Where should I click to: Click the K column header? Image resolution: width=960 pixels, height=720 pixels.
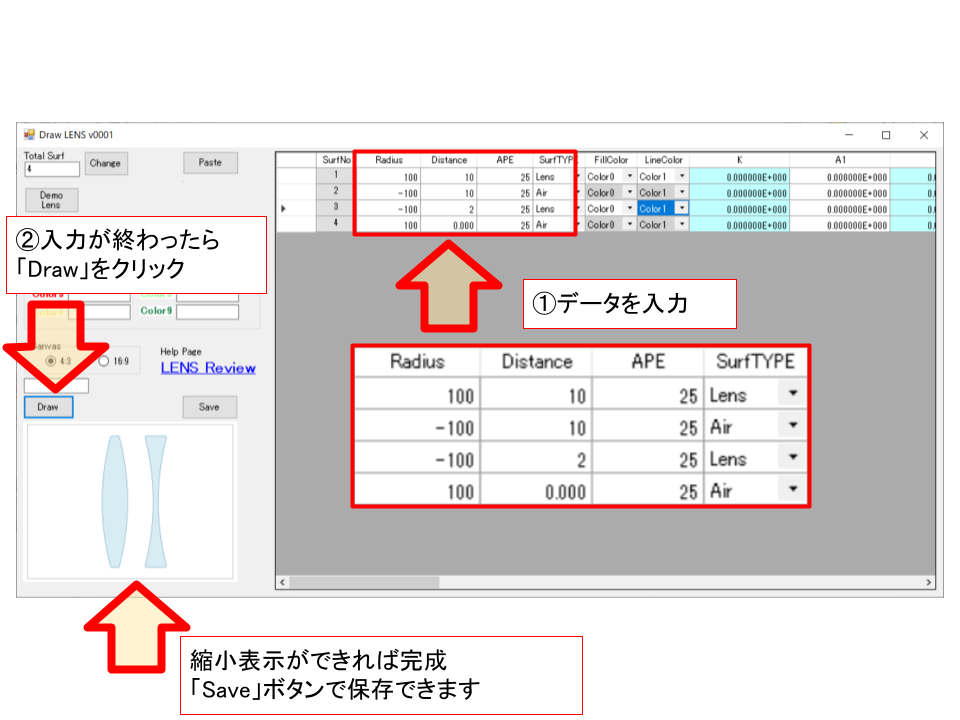(740, 160)
